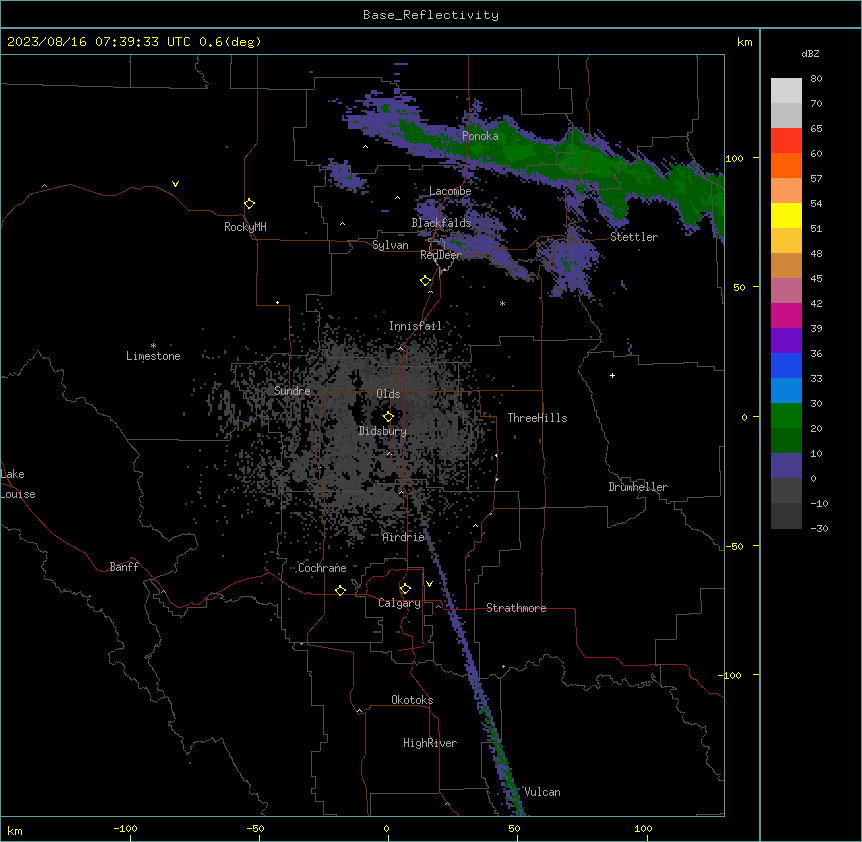Click the Cochrane label
Image resolution: width=862 pixels, height=842 pixels.
[322, 568]
